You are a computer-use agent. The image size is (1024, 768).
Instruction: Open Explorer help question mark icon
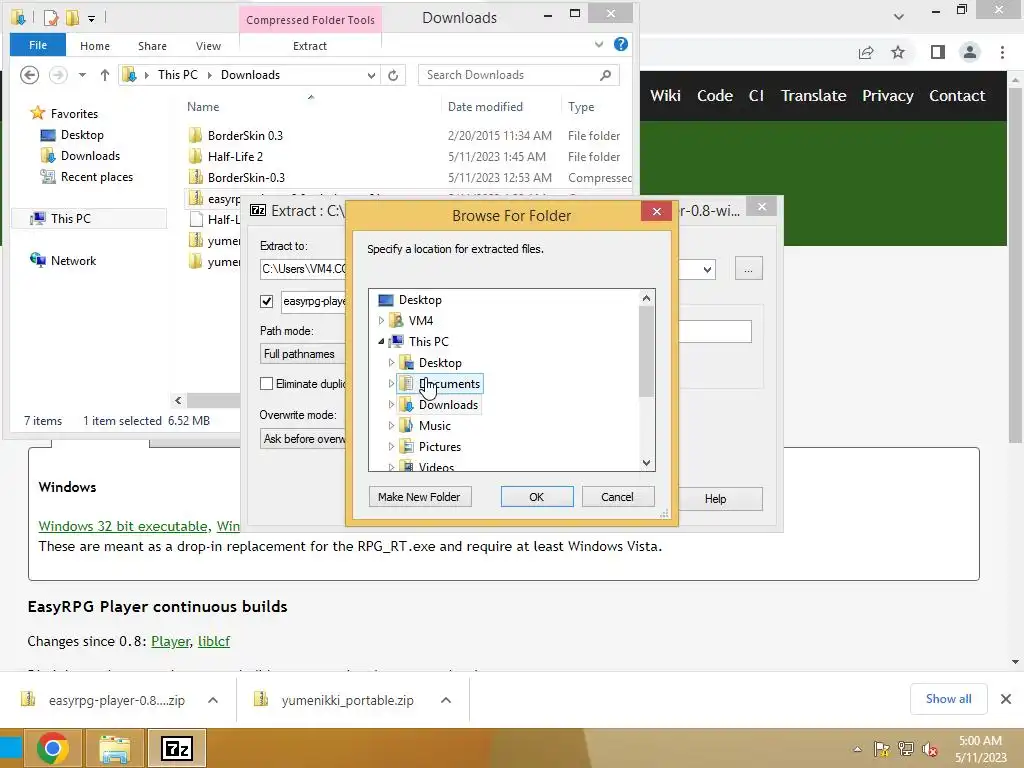(x=621, y=44)
